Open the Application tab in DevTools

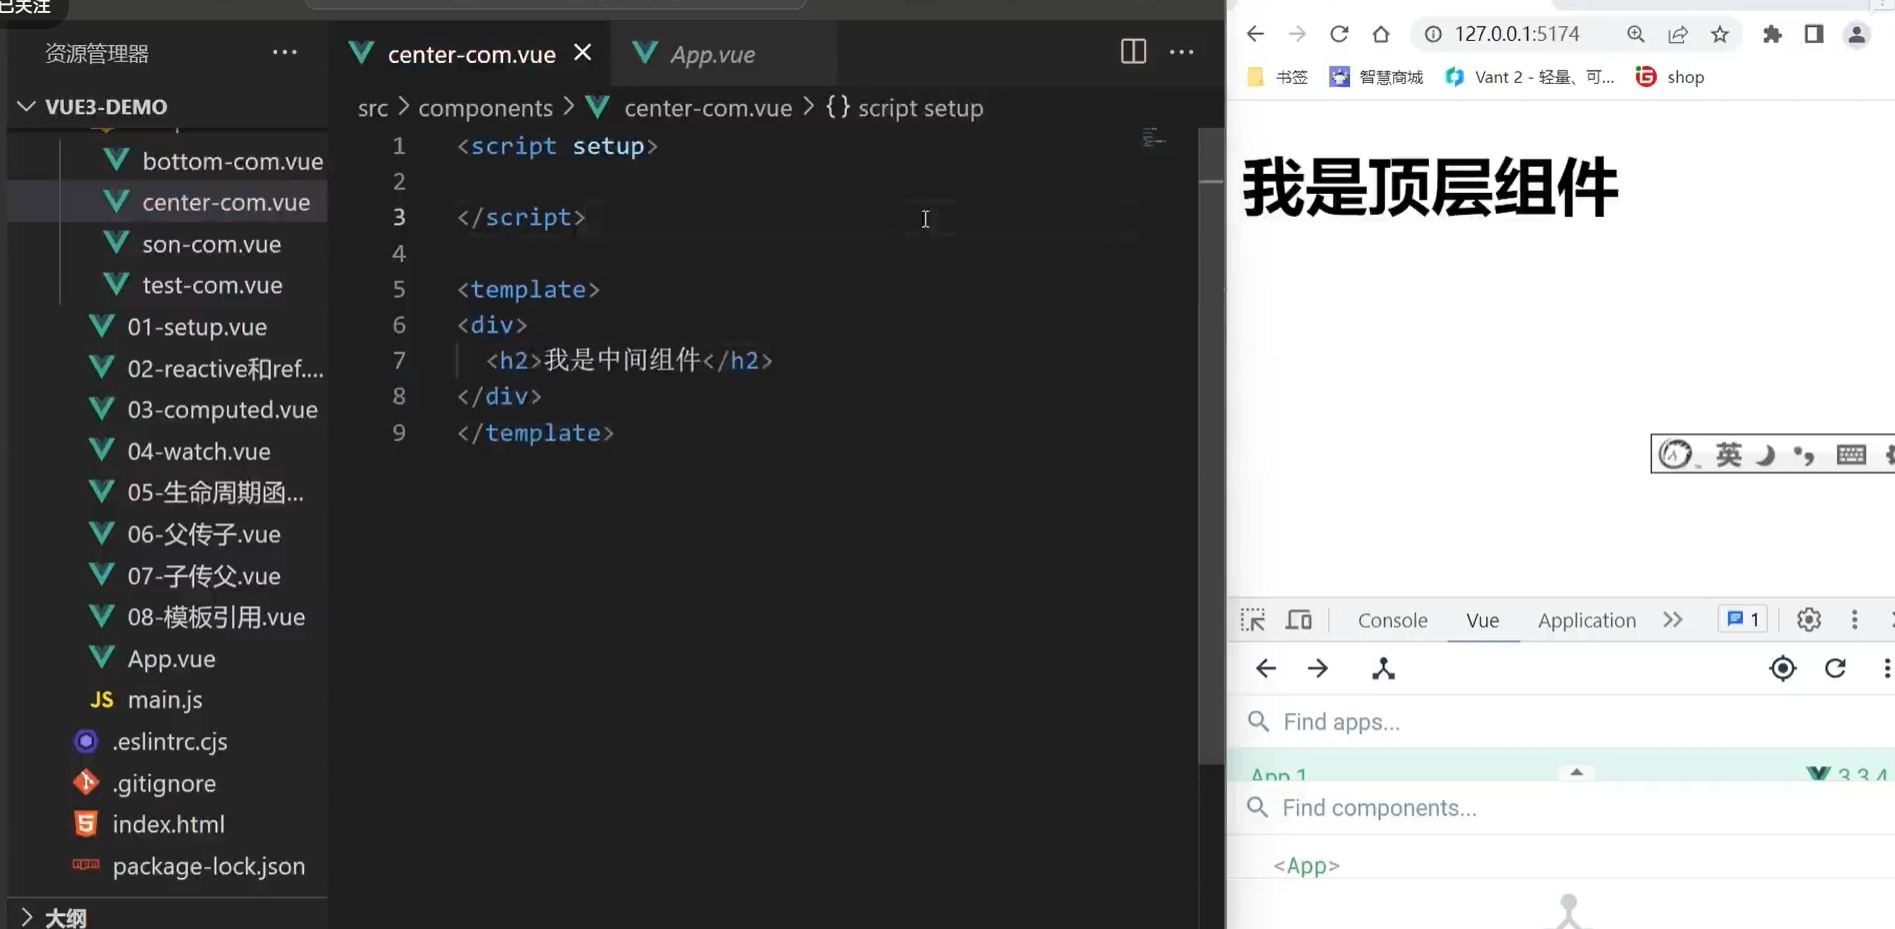click(x=1586, y=619)
